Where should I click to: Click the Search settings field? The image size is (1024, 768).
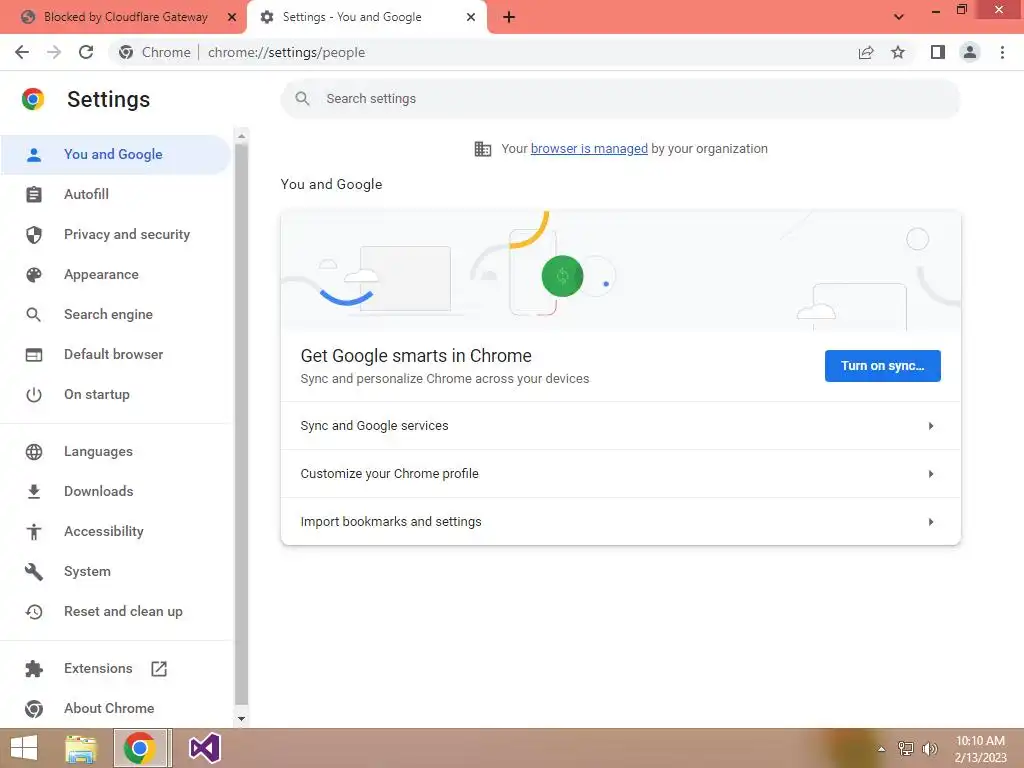(x=620, y=99)
